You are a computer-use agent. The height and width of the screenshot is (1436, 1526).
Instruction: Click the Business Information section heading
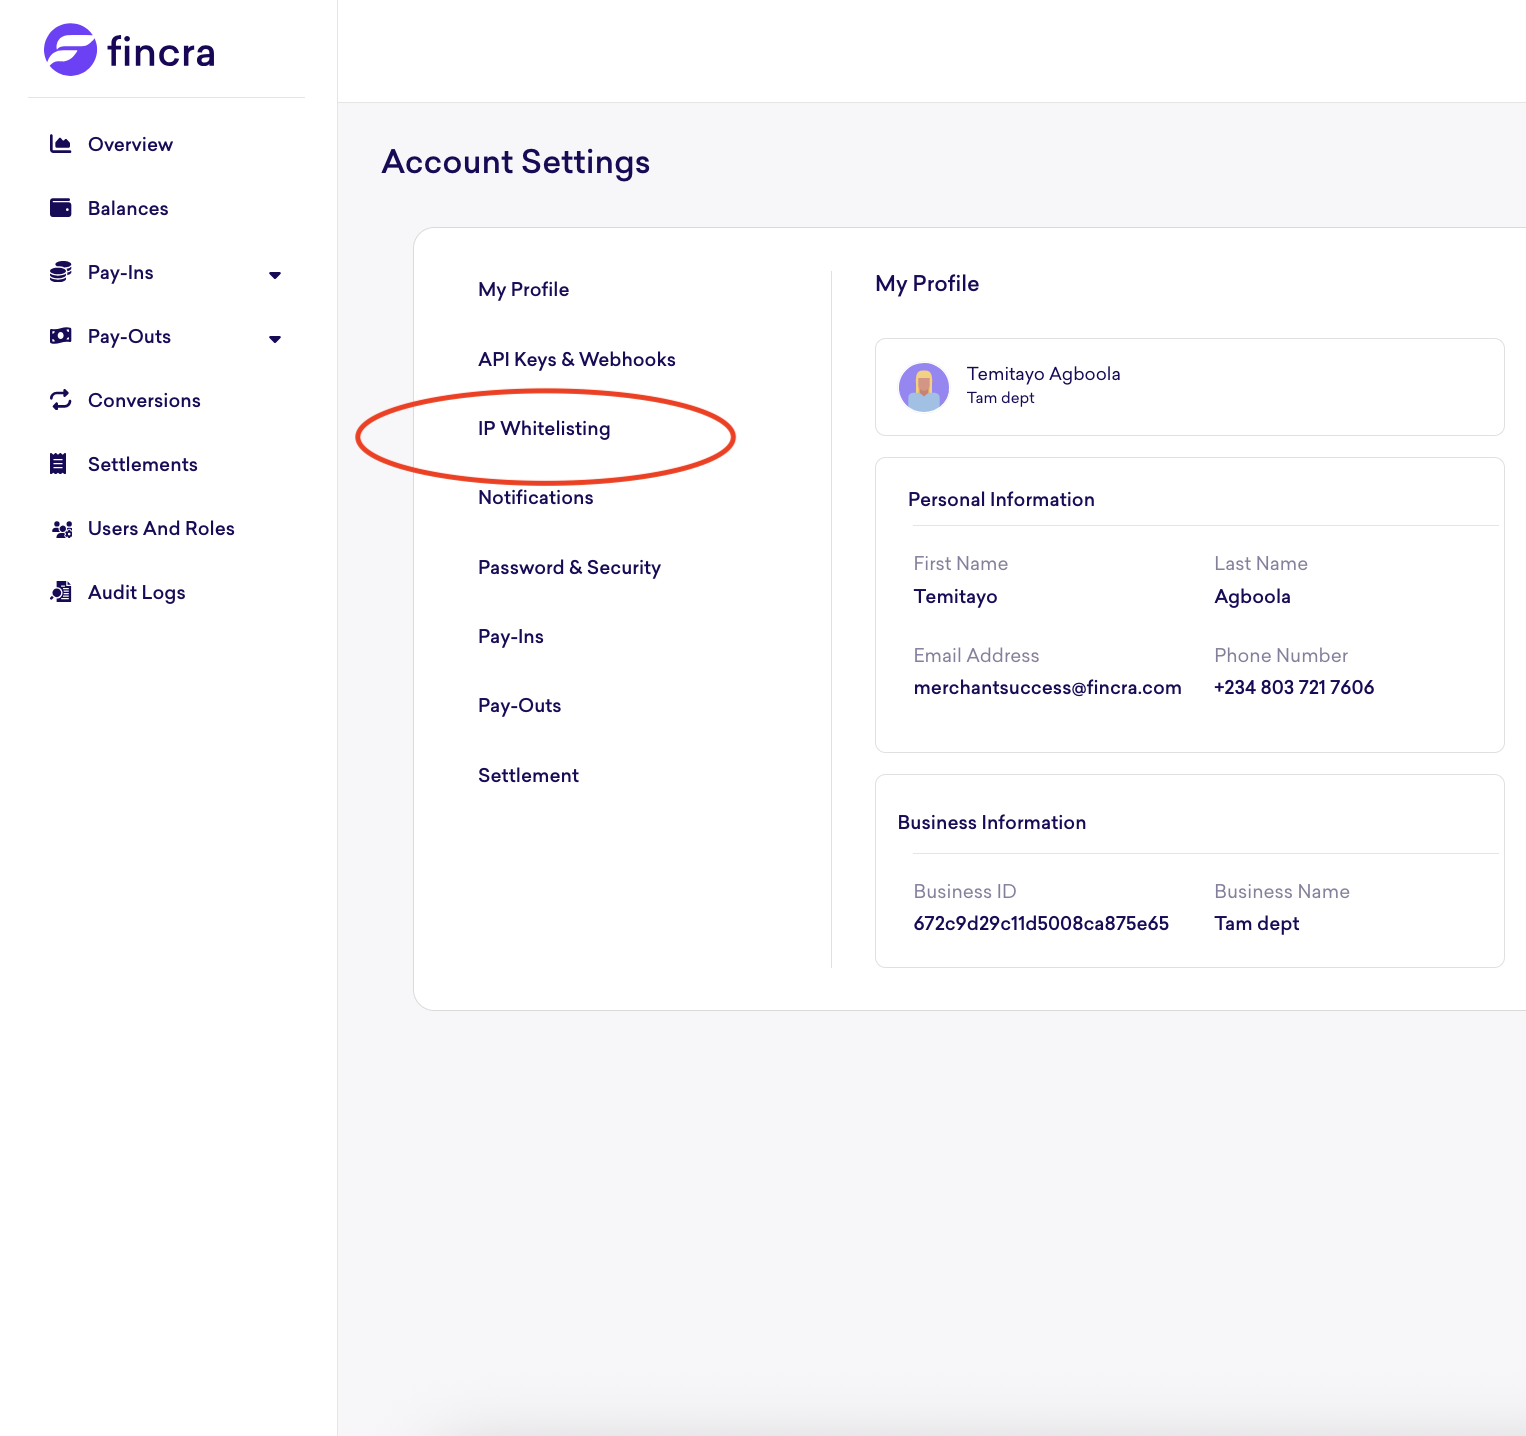992,822
